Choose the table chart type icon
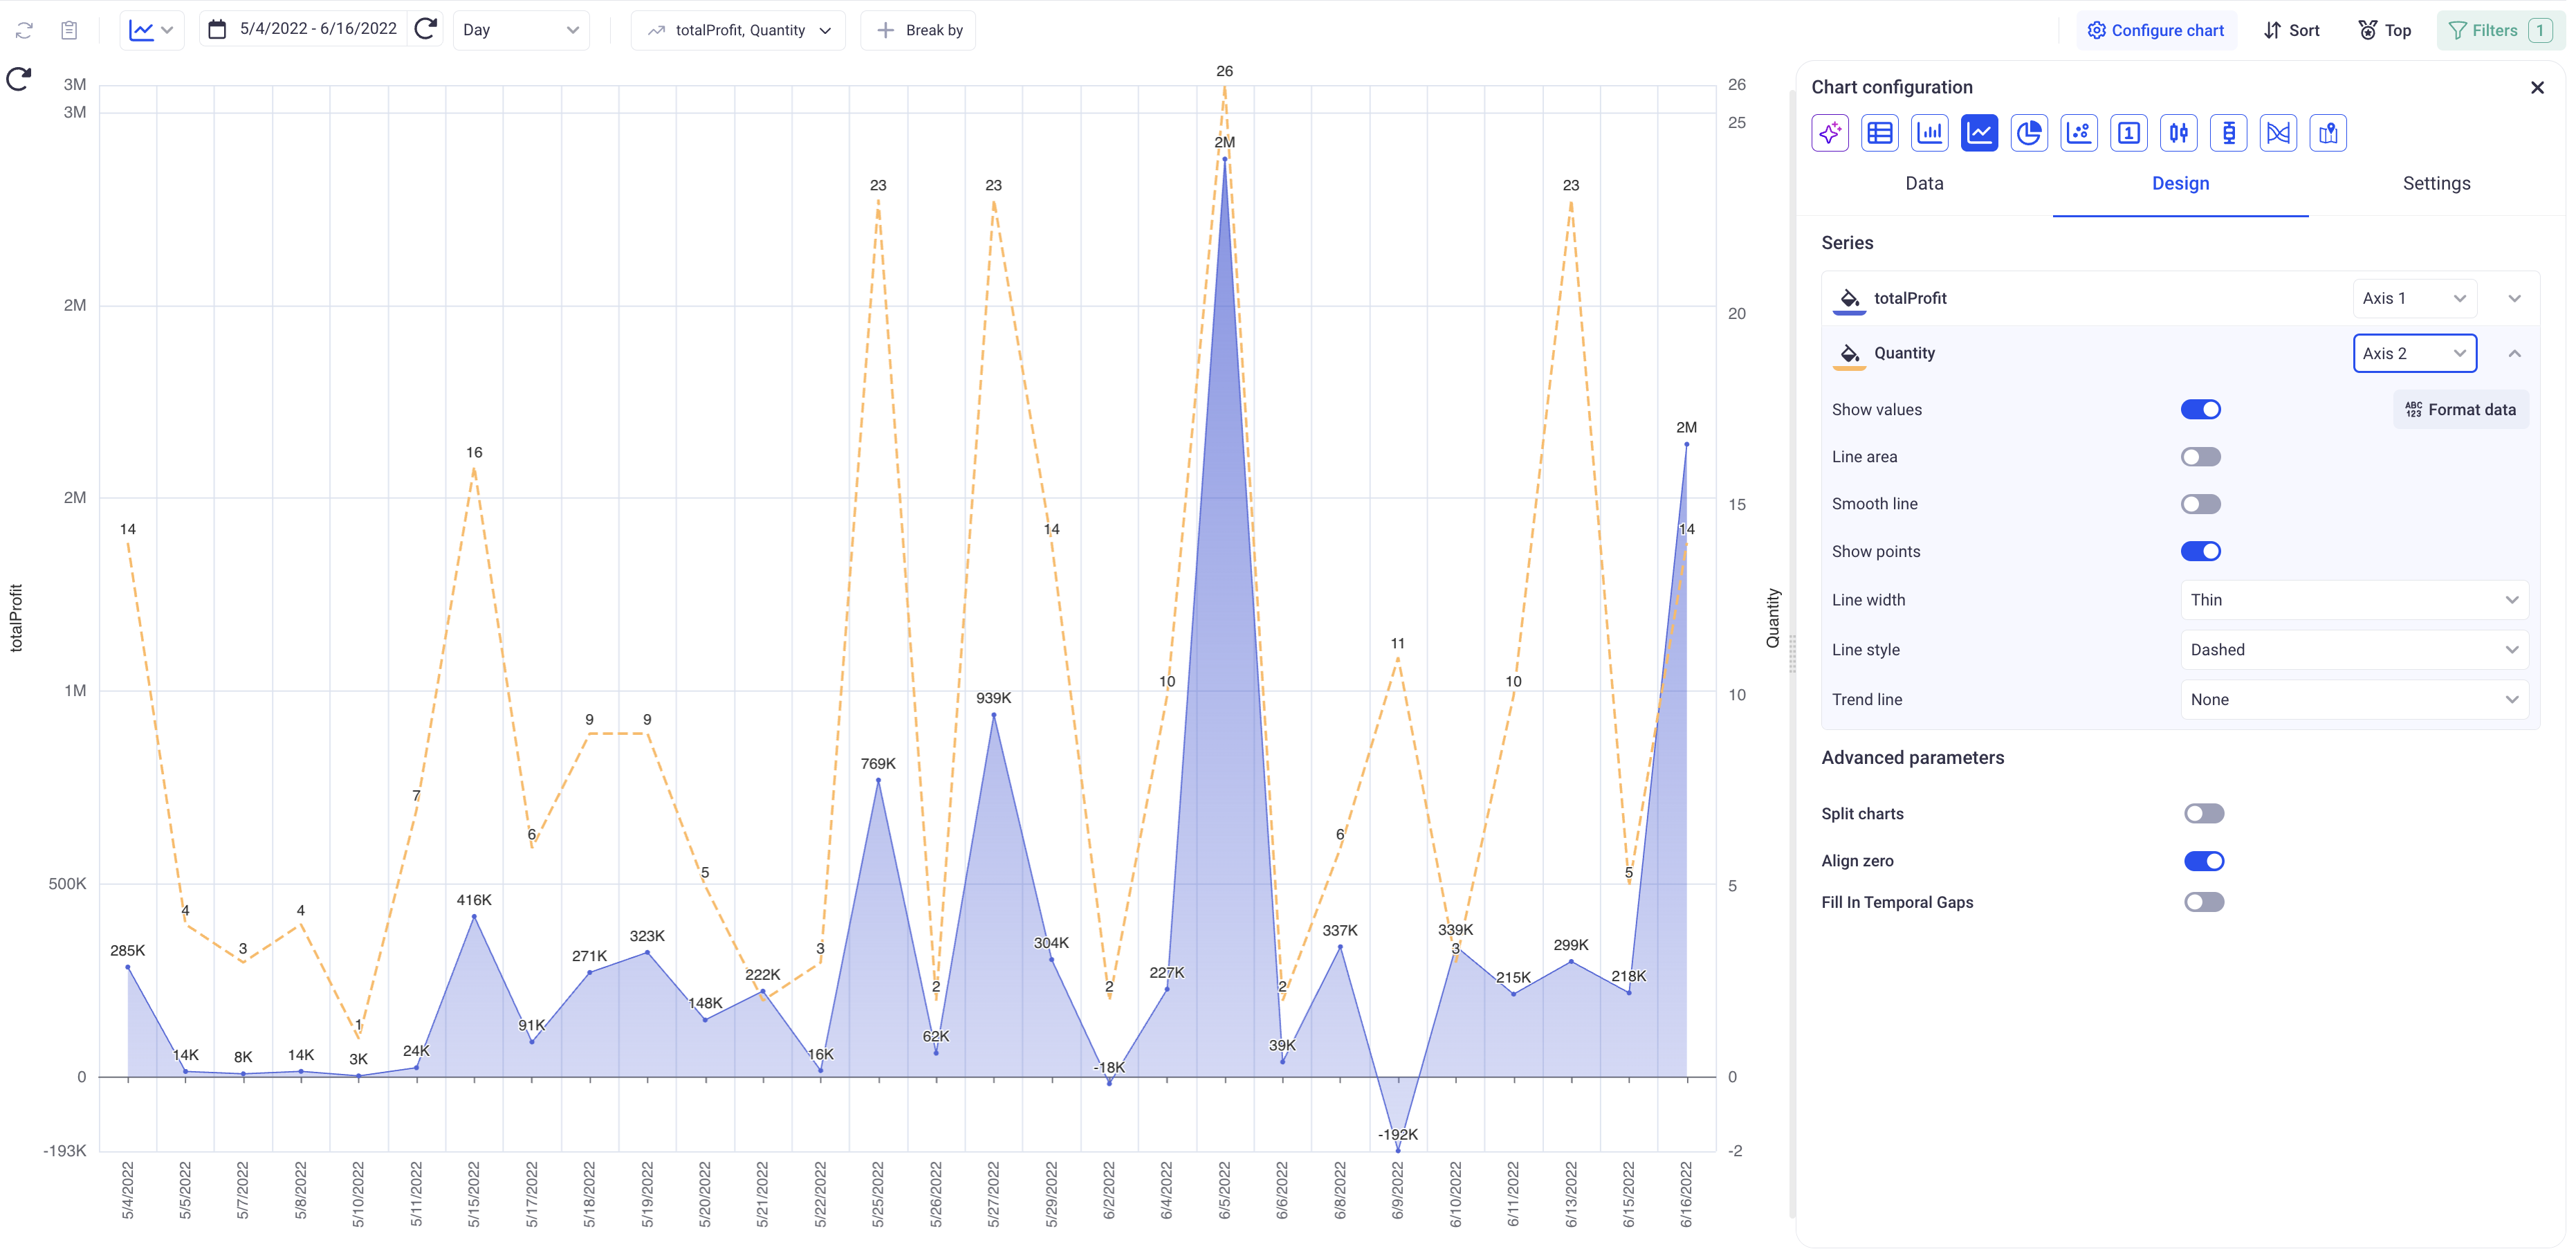The image size is (2576, 1258). (x=1880, y=133)
